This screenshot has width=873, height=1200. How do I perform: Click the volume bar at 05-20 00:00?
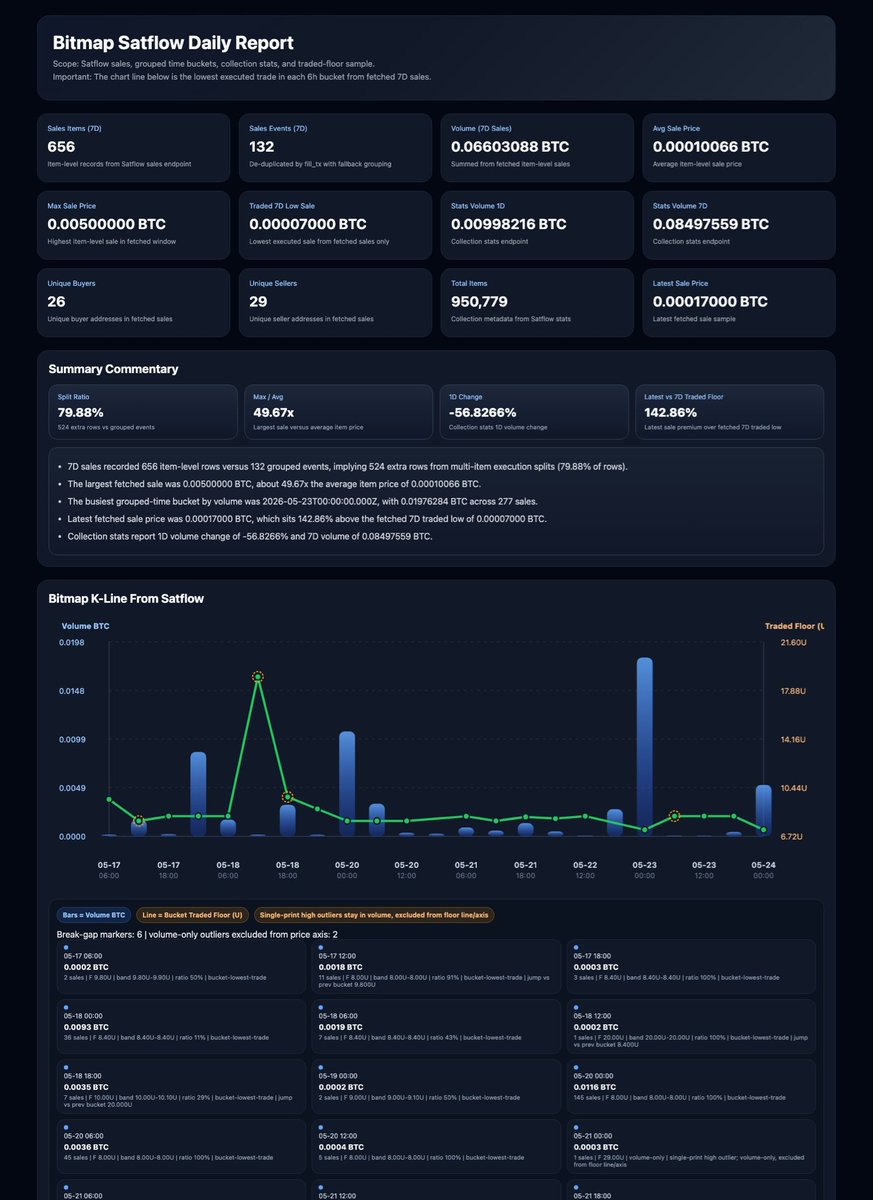click(x=347, y=784)
